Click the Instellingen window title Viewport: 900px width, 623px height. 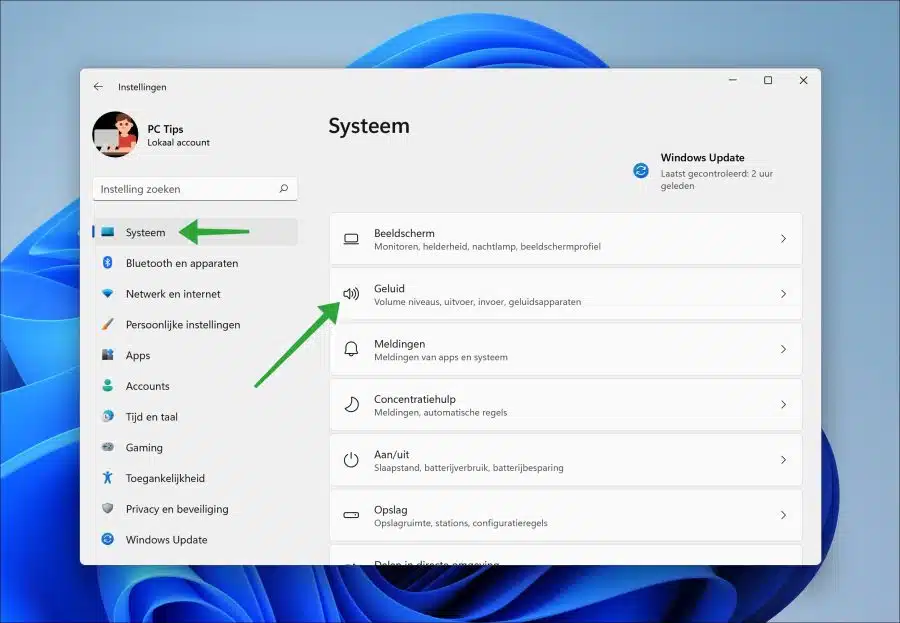pyautogui.click(x=142, y=87)
